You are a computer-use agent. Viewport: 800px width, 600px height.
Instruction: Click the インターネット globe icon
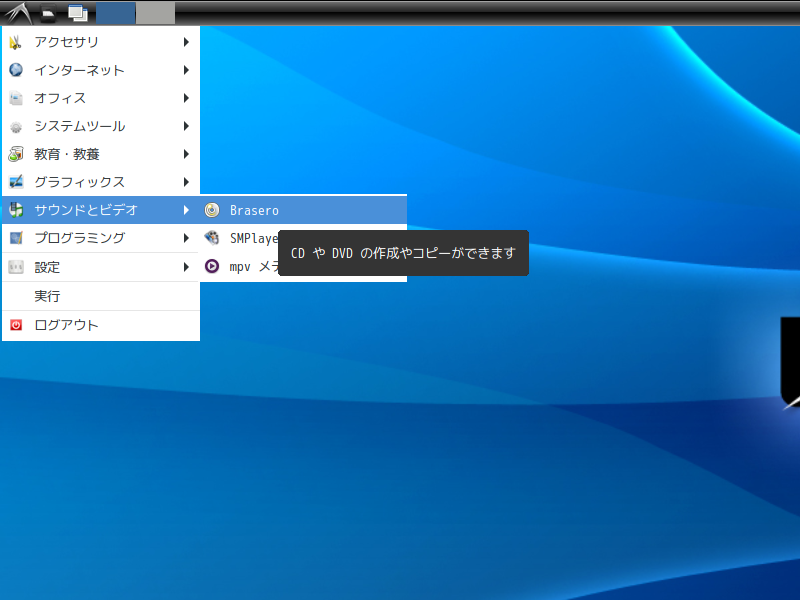(16, 70)
